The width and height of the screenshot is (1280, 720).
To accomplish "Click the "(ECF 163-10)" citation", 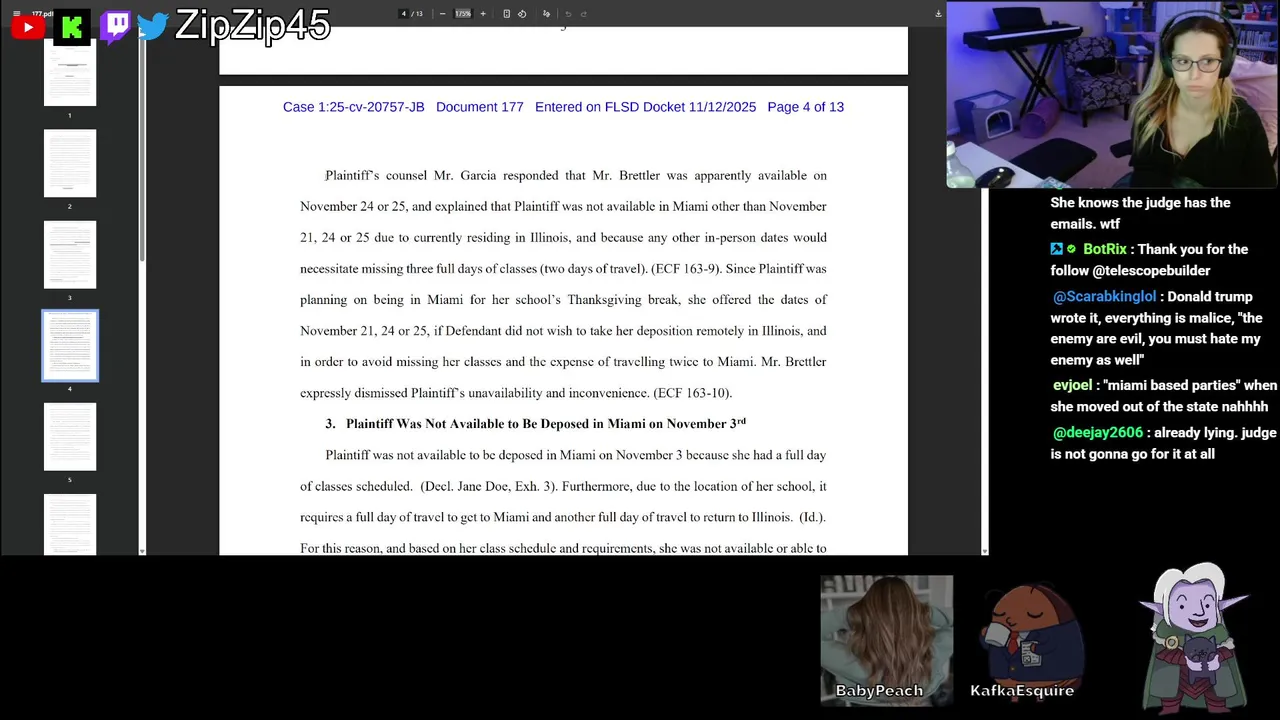I will (x=692, y=393).
